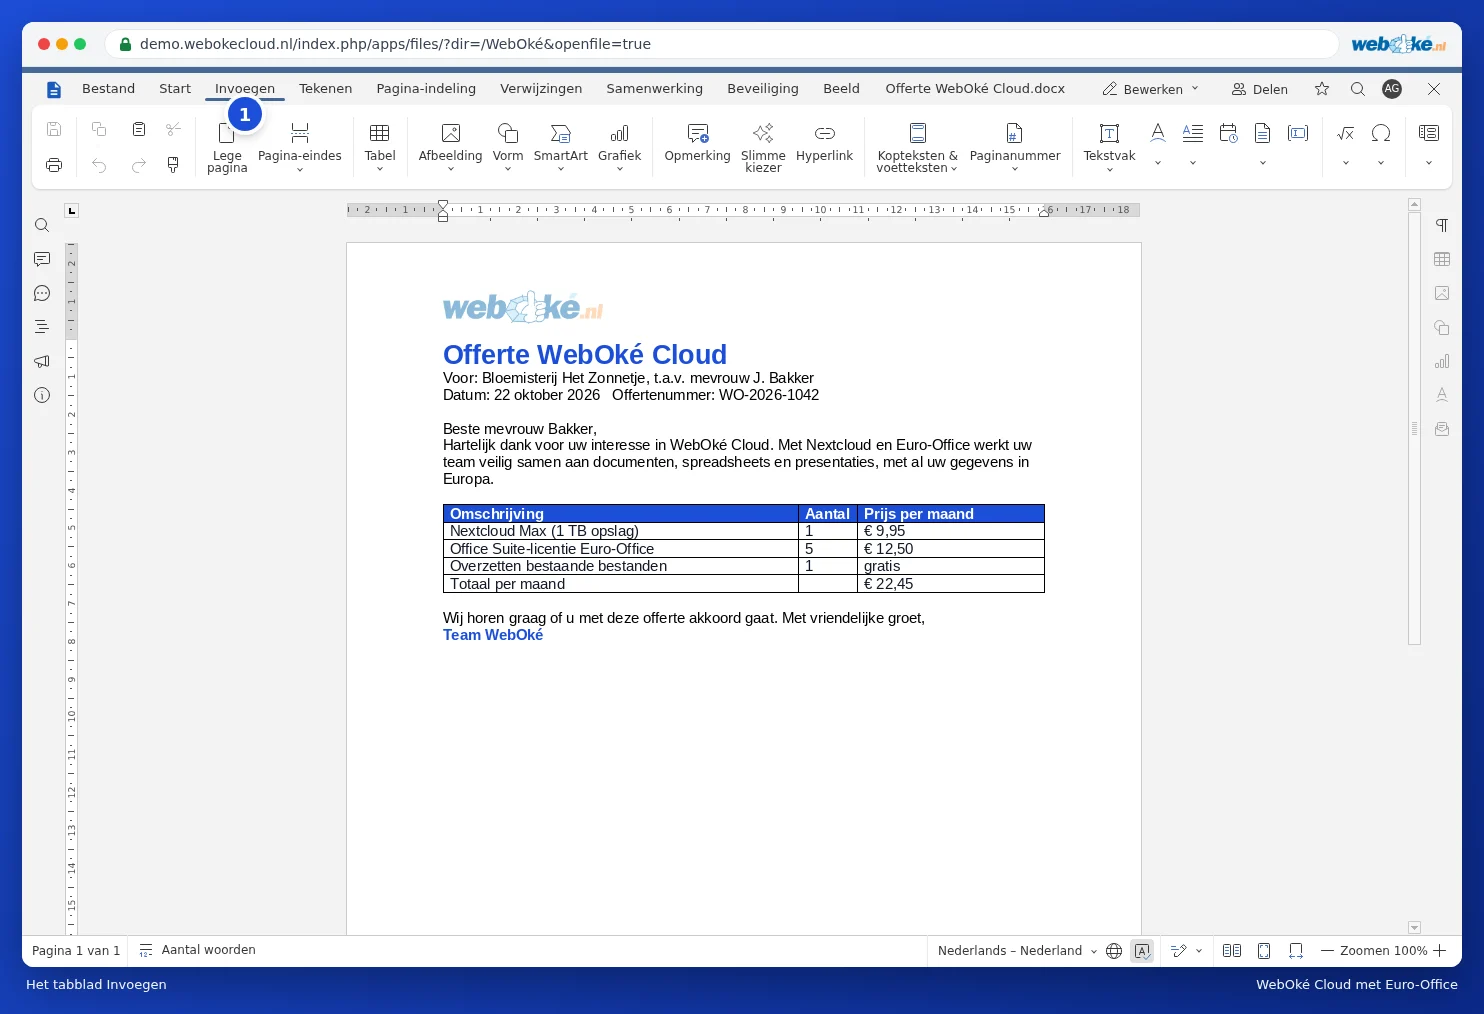This screenshot has width=1484, height=1014.
Task: Insert a SmartArt graphic
Action: tap(561, 146)
